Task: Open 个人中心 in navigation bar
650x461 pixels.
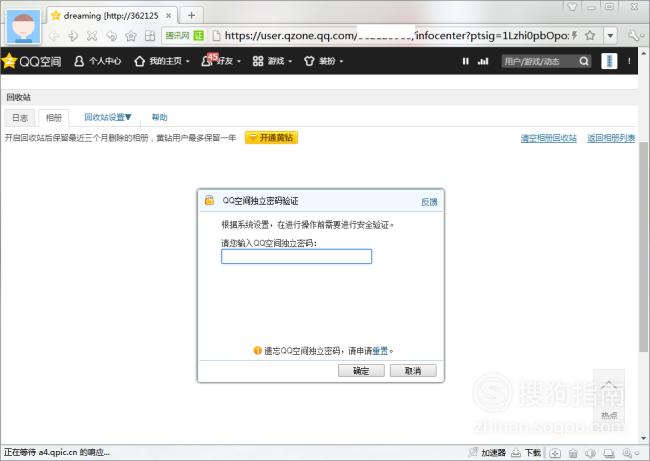Action: coord(98,61)
